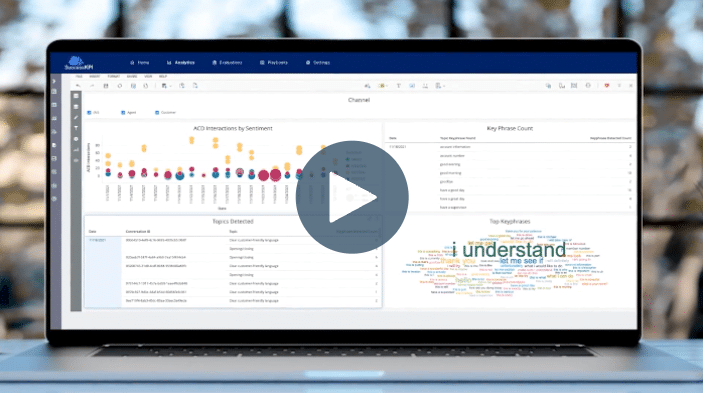Click the Channel heading text
The height and width of the screenshot is (393, 703).
click(x=359, y=100)
